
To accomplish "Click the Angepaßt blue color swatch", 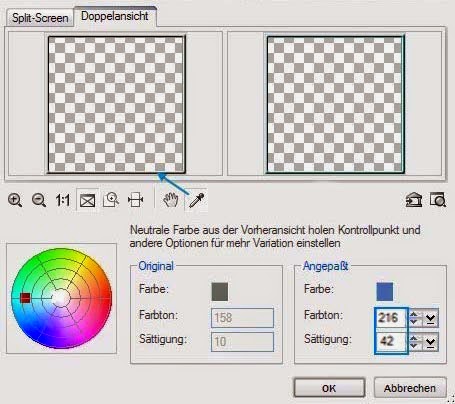I will pos(385,291).
